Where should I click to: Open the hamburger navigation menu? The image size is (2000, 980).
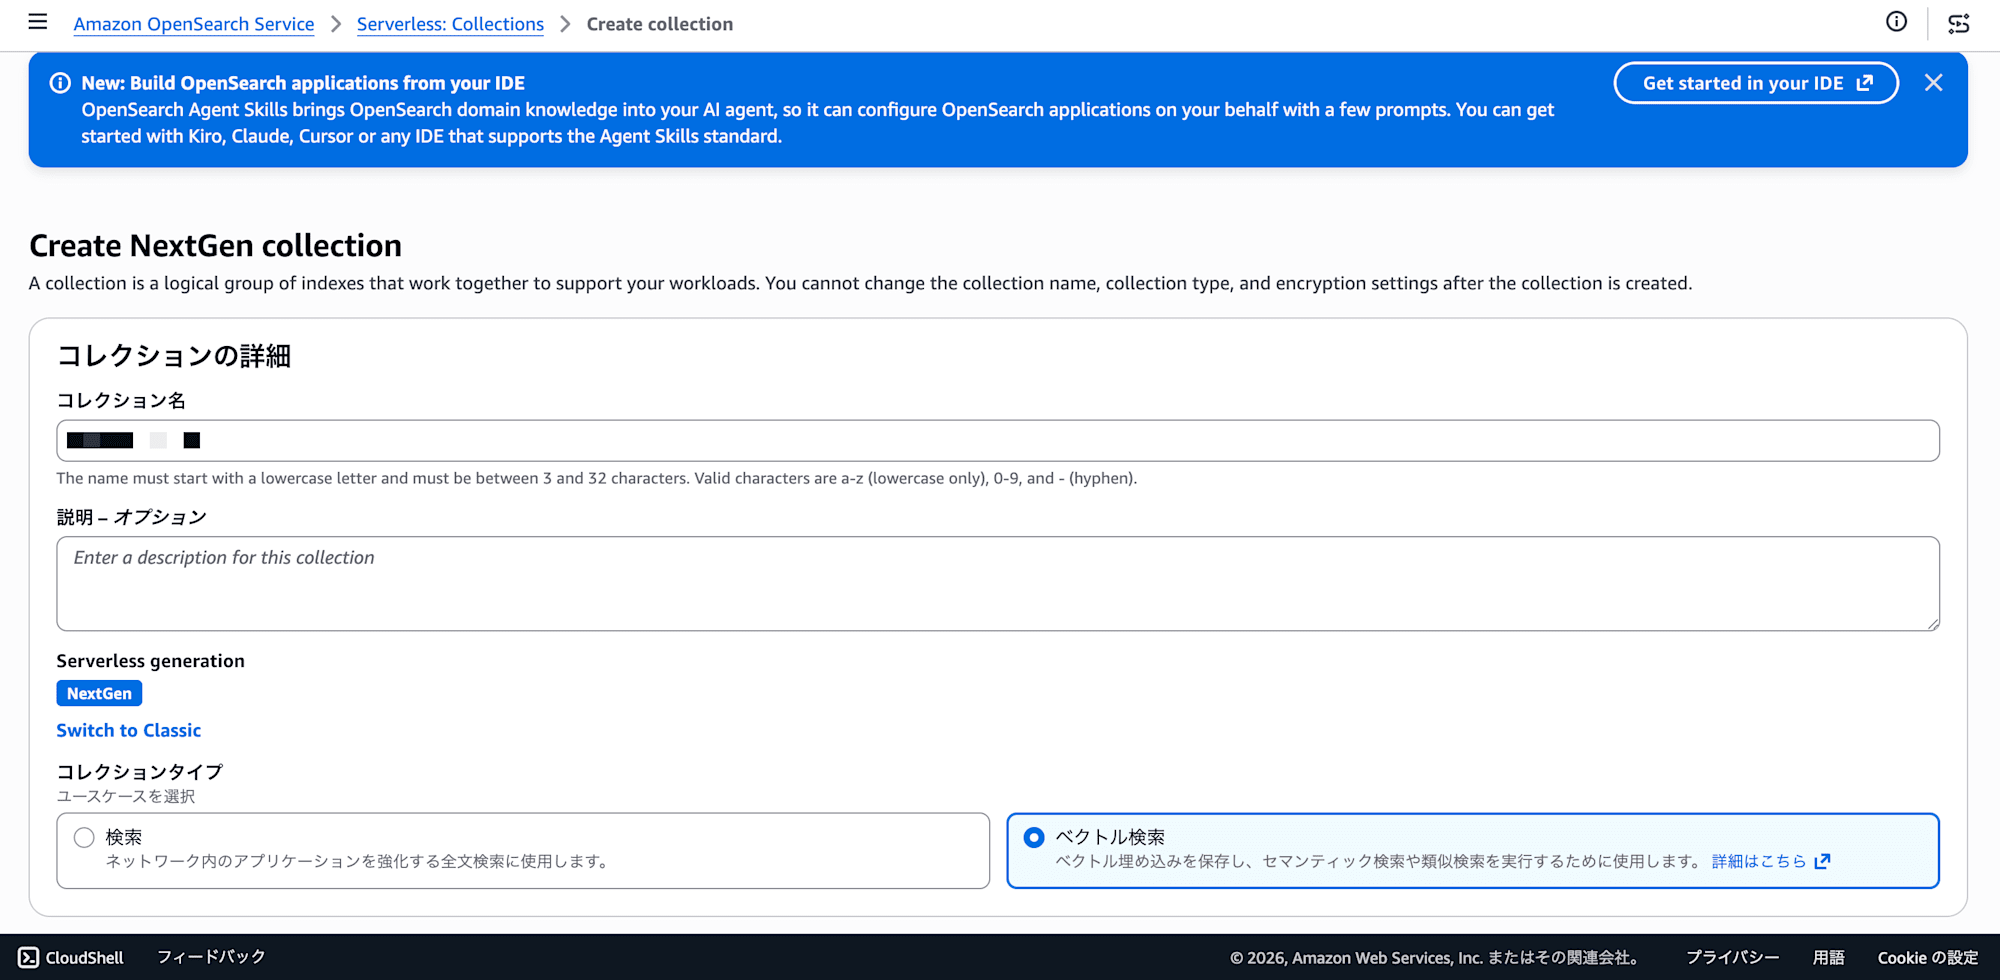coord(38,22)
